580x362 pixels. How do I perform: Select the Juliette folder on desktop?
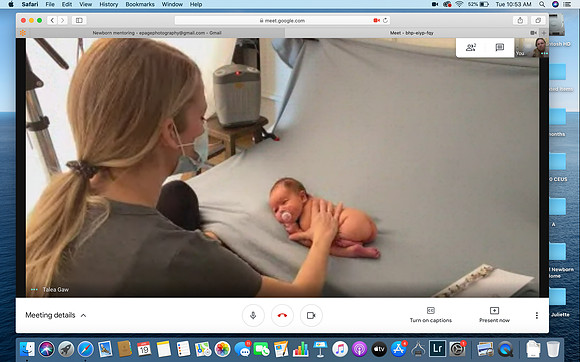click(557, 301)
